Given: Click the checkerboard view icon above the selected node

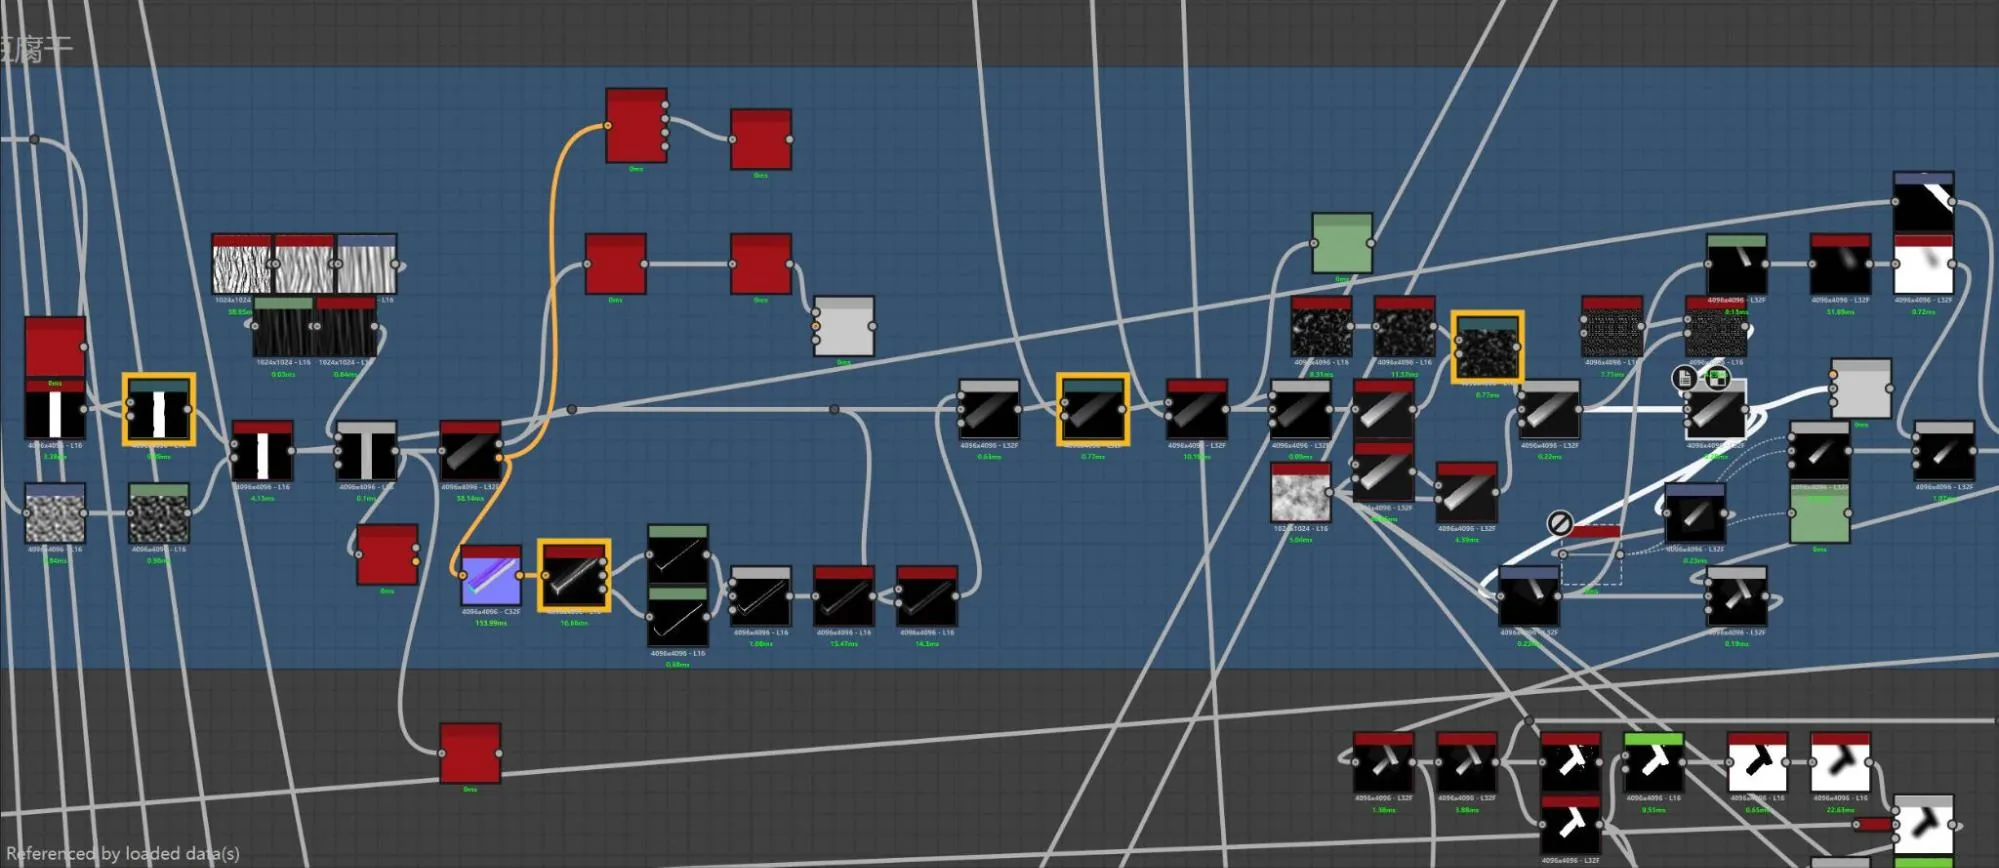Looking at the screenshot, I should click(x=1716, y=378).
